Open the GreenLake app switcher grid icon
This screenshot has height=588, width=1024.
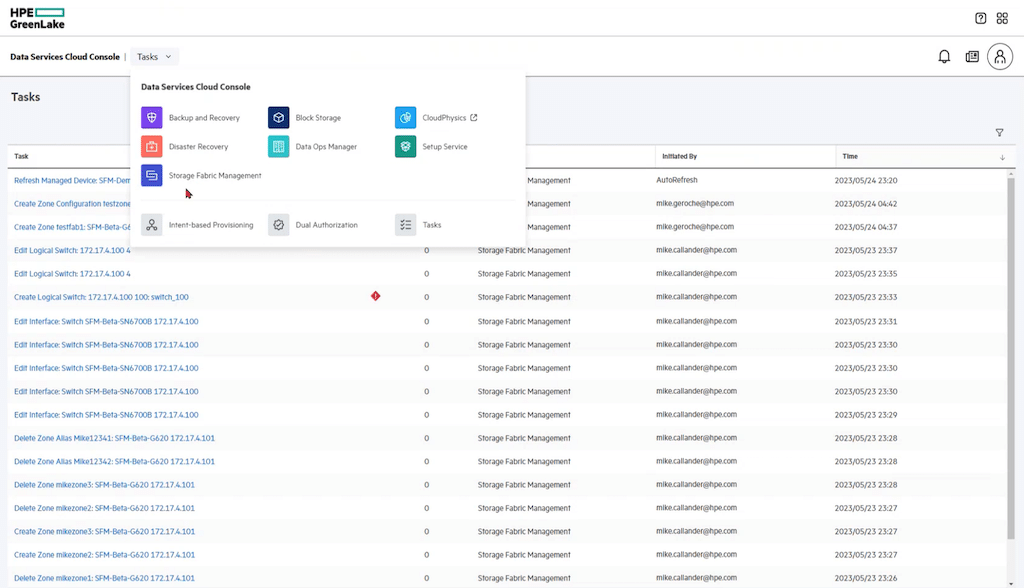tap(1002, 18)
